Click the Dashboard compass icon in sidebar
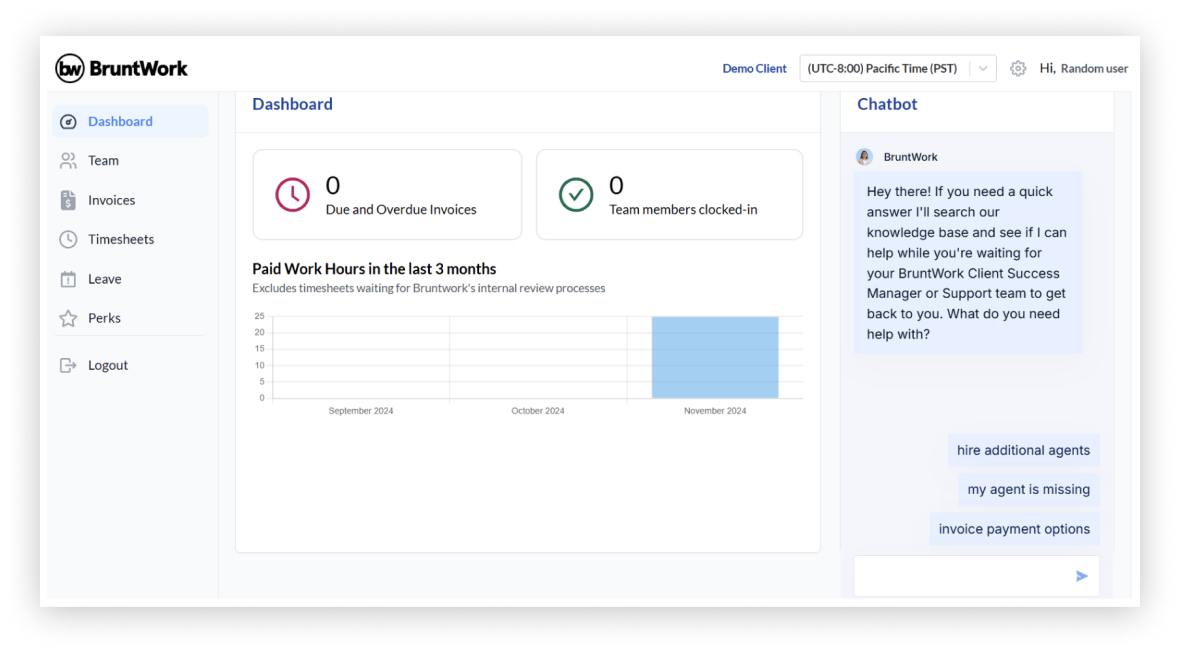The height and width of the screenshot is (651, 1180). (x=68, y=122)
